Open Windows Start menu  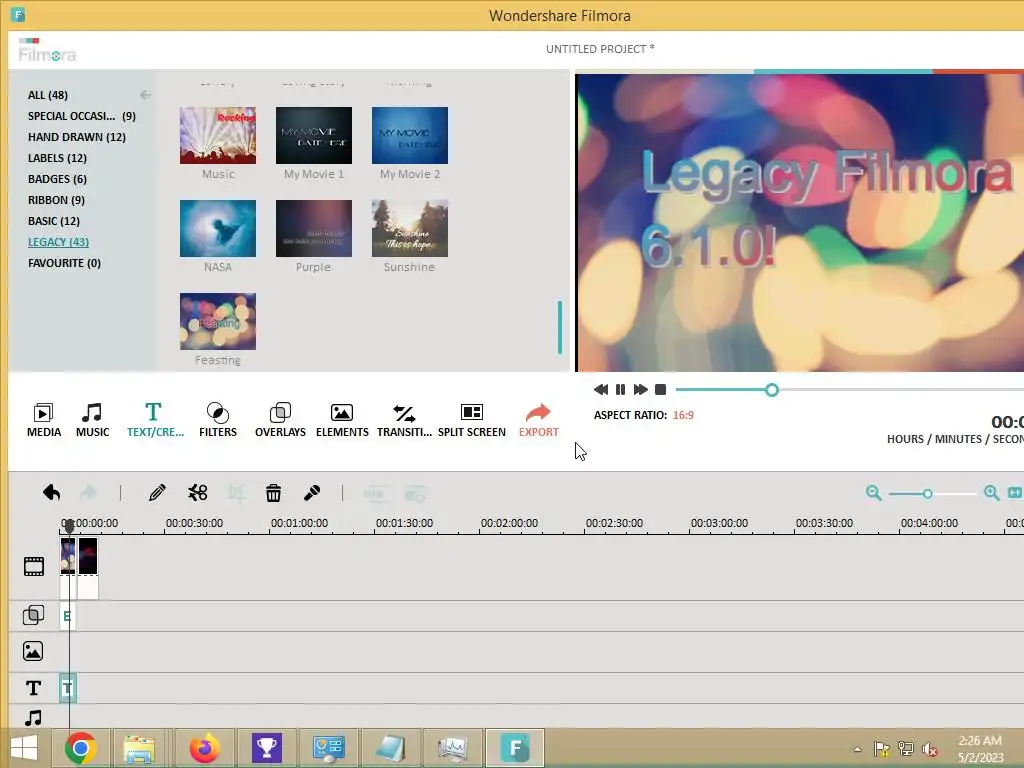coord(24,748)
